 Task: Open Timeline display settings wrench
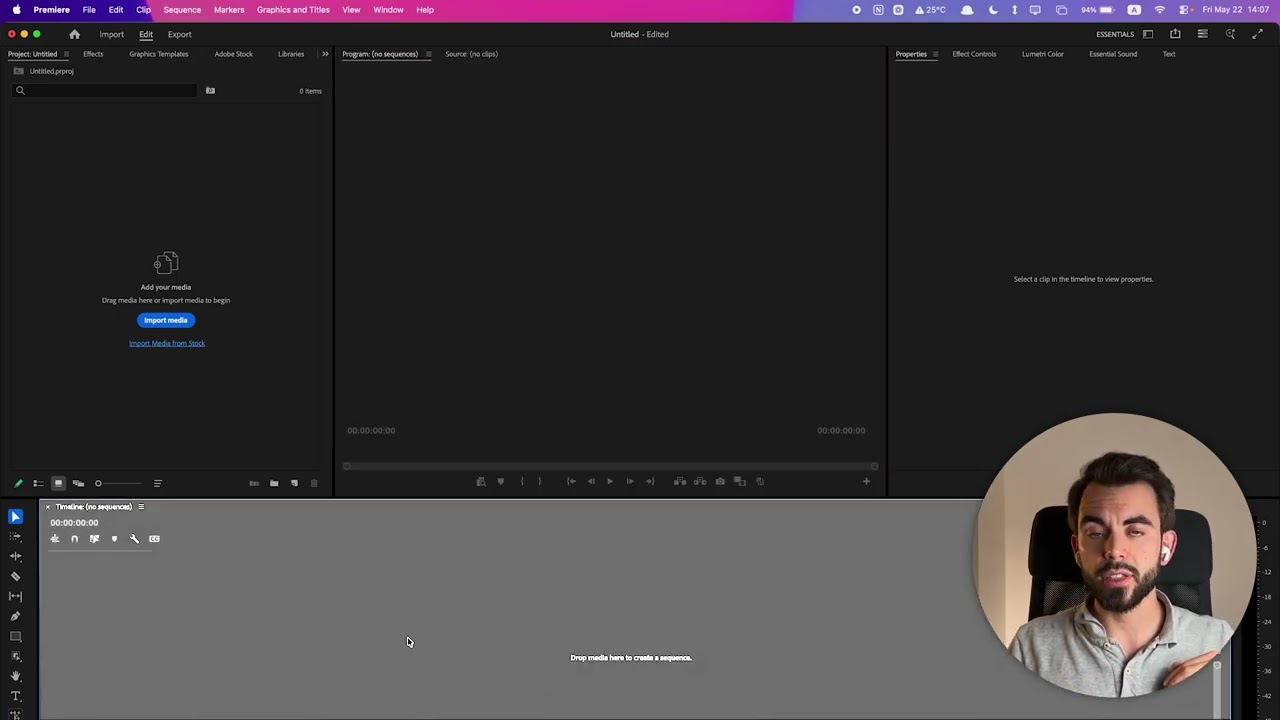coord(134,539)
